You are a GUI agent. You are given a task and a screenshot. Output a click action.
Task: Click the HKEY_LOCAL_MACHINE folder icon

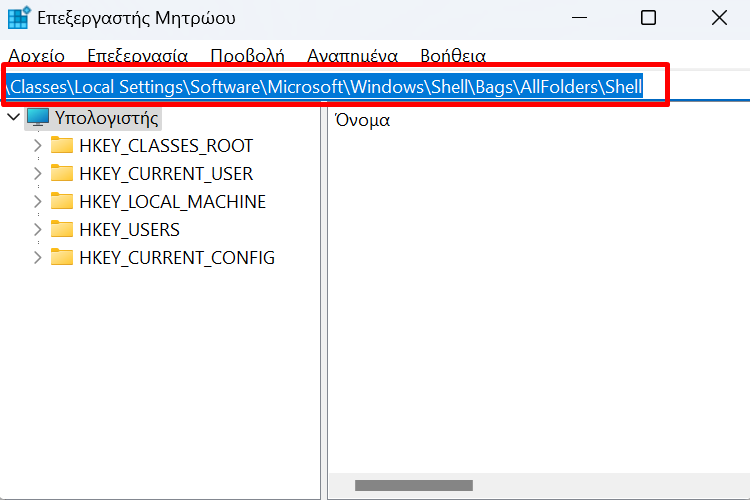coord(62,201)
